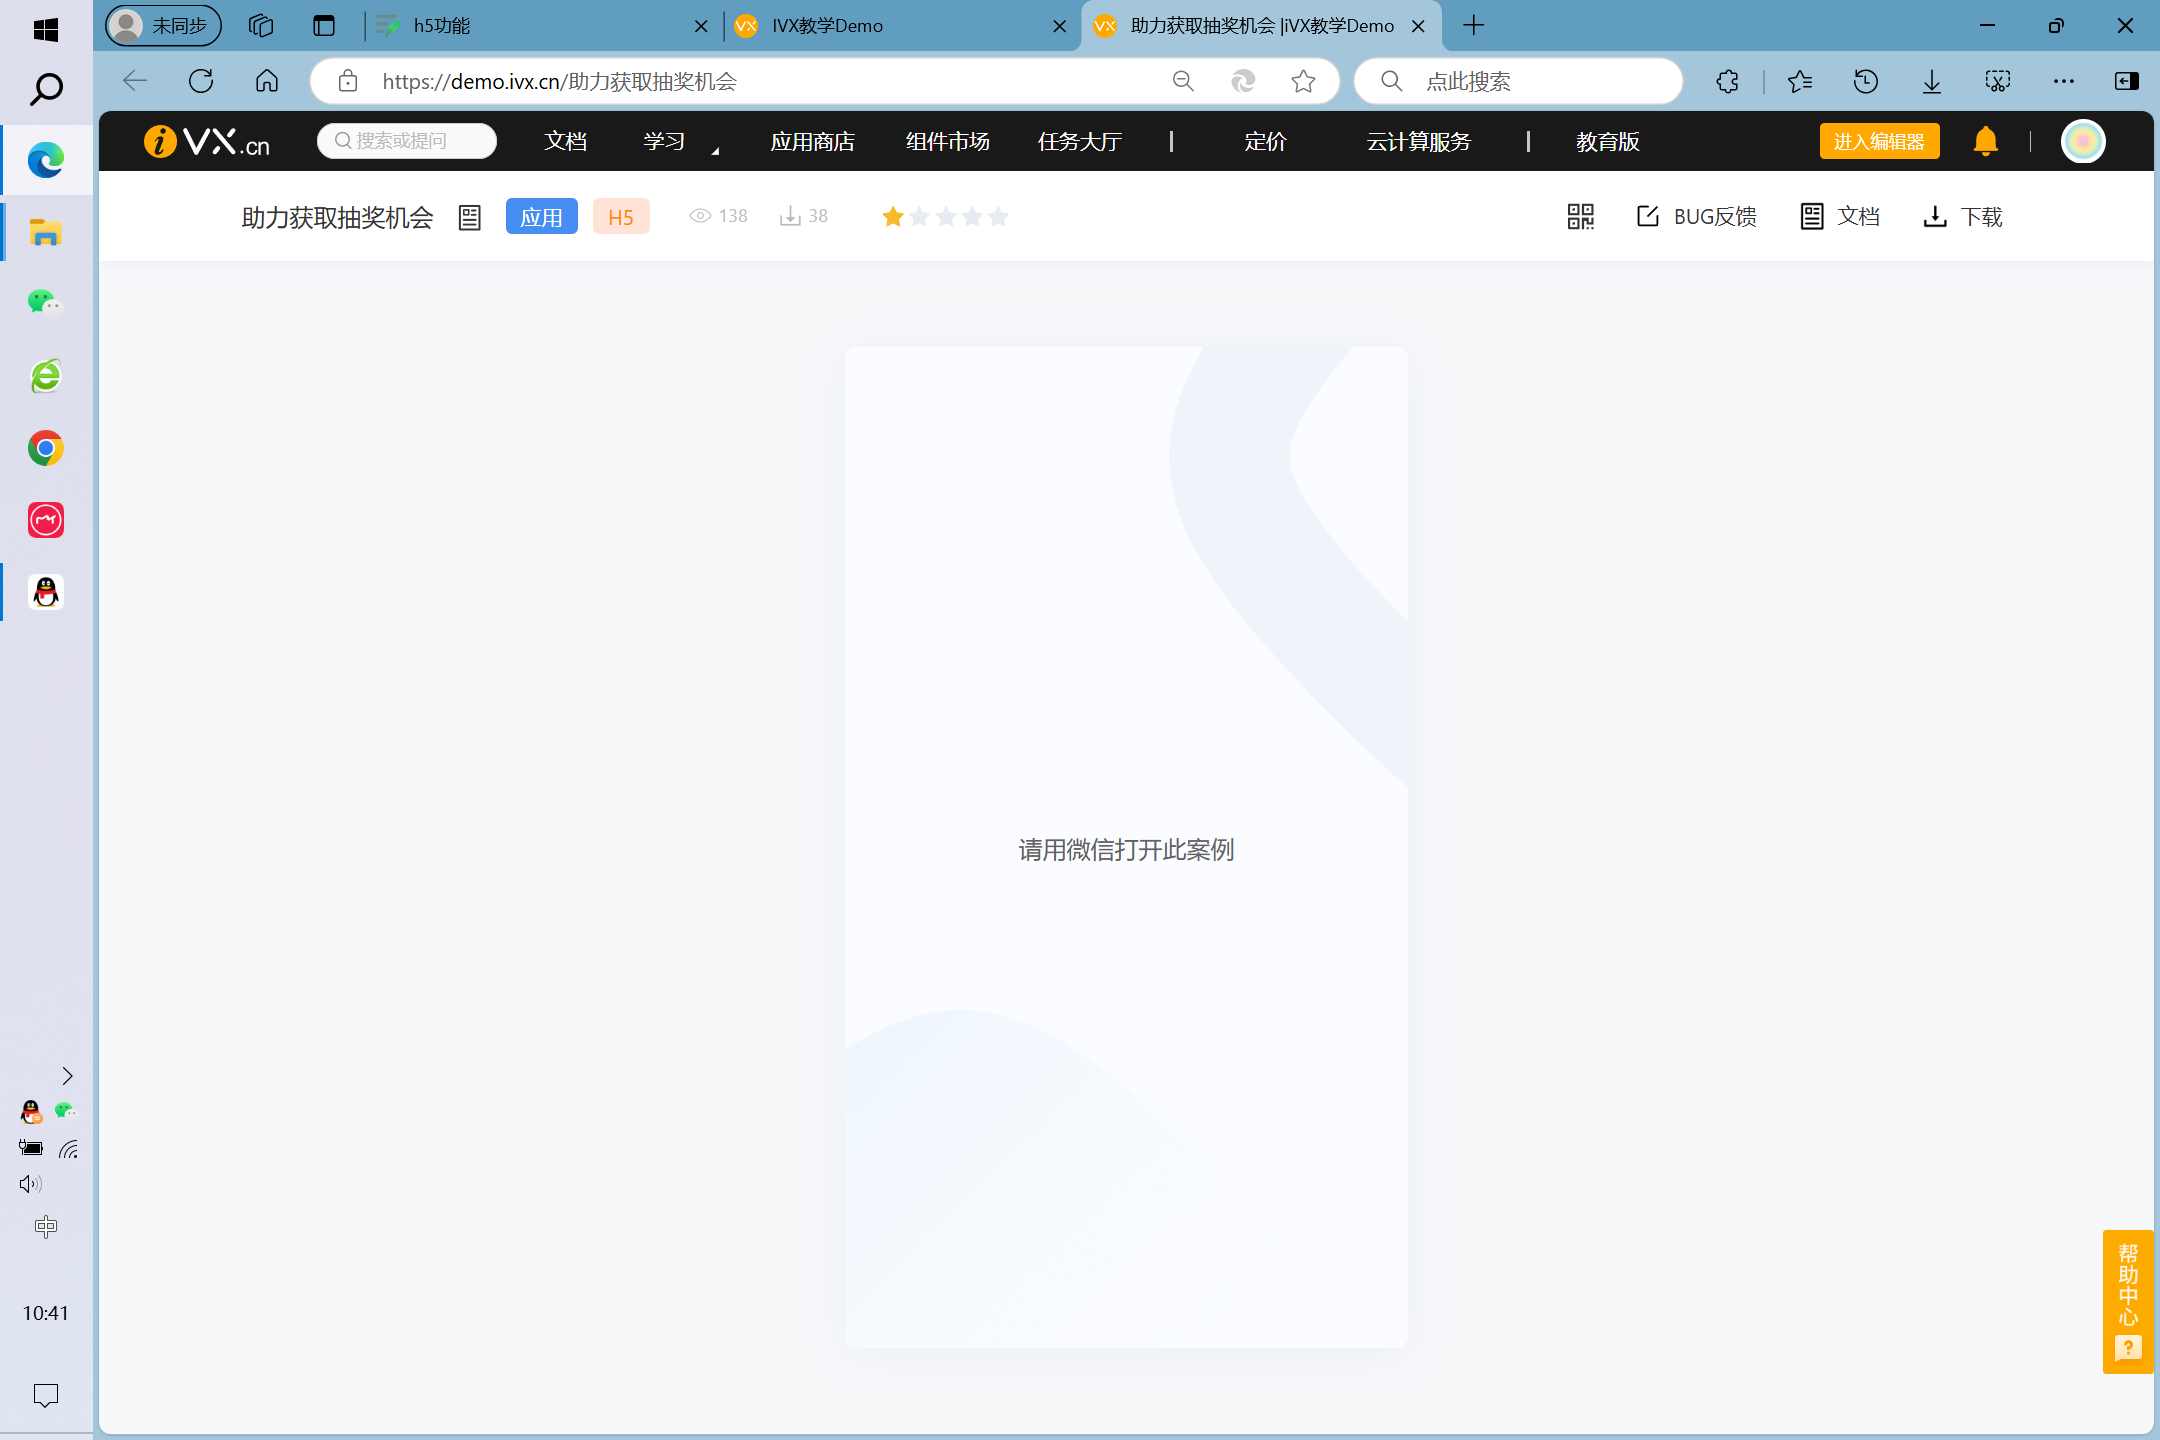Click the 未同步 profile button
2160x1440 pixels.
[164, 26]
